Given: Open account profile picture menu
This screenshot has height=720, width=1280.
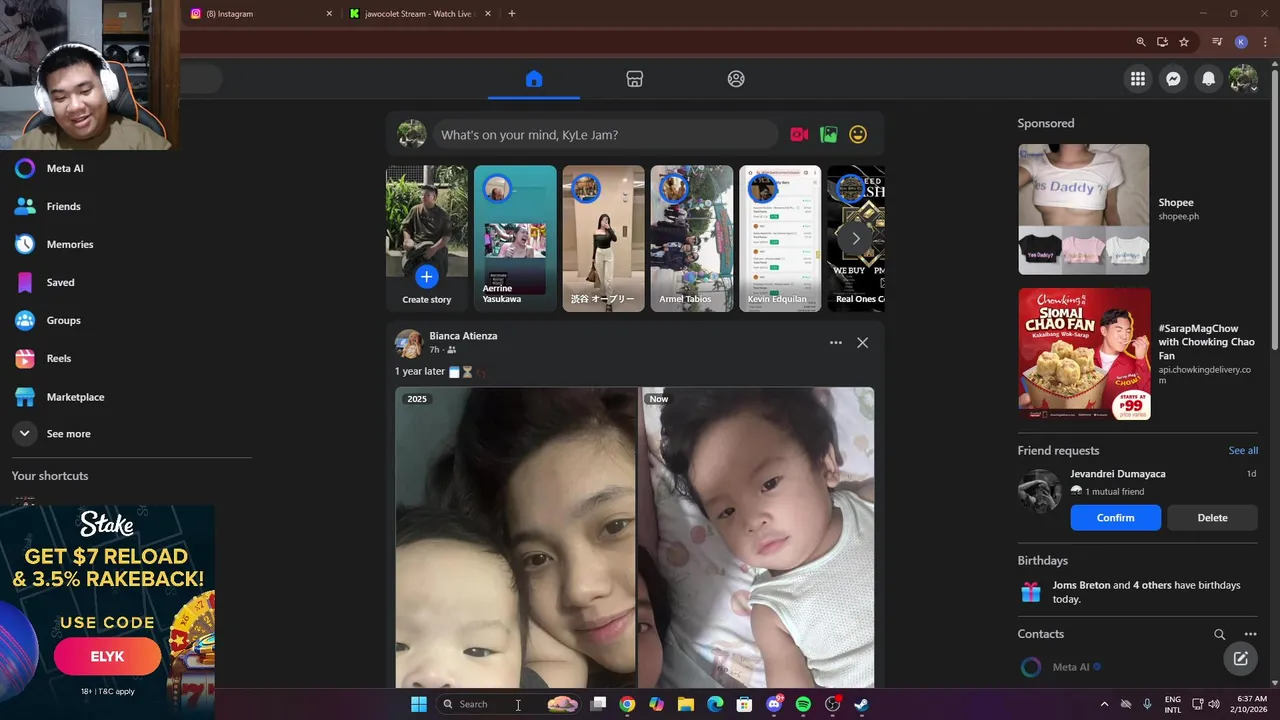Looking at the screenshot, I should click(1243, 79).
